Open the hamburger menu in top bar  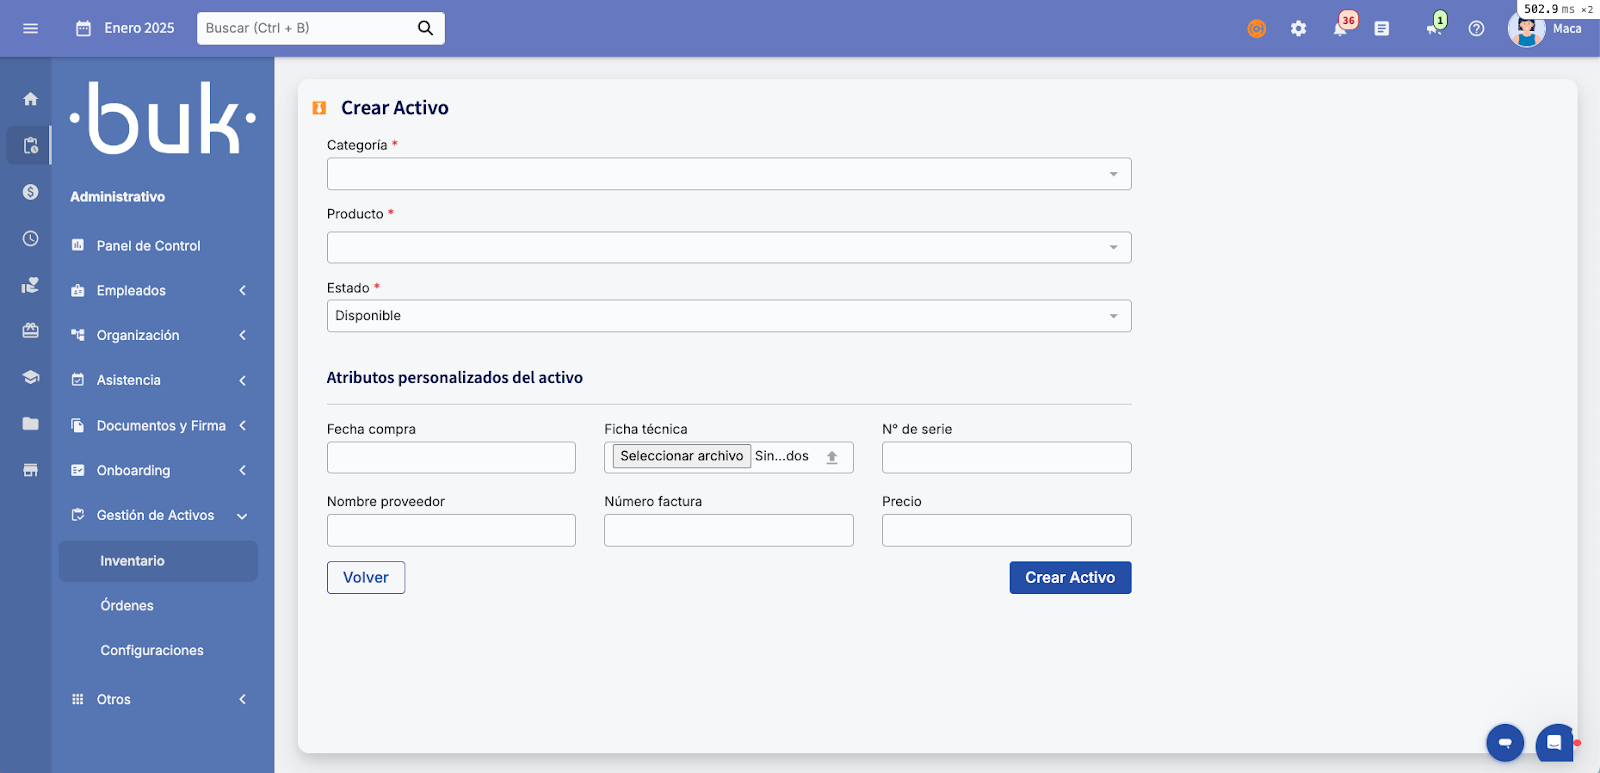[x=30, y=28]
